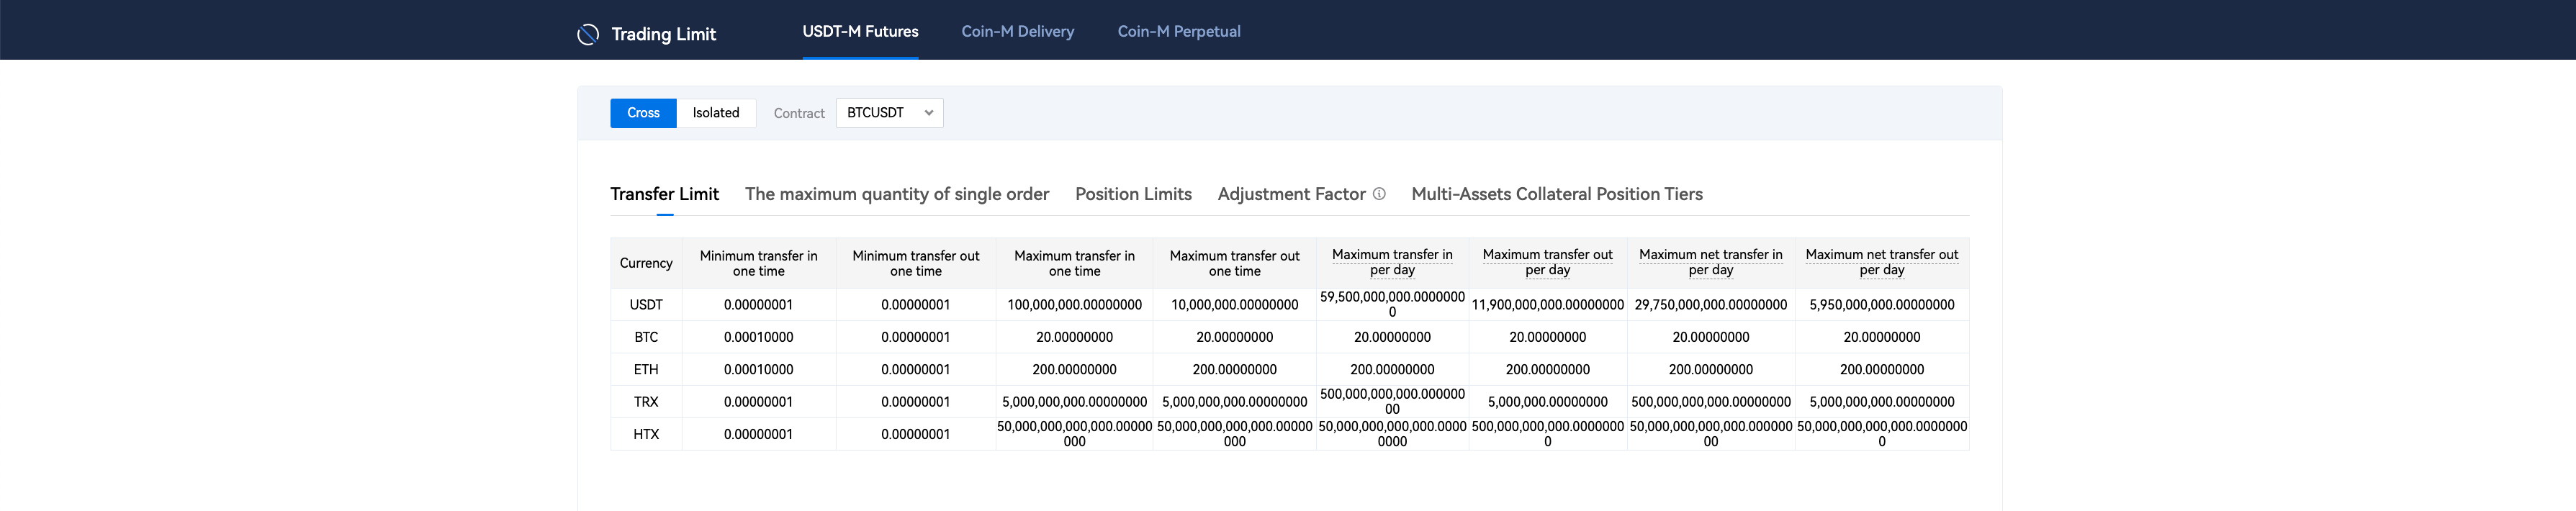
Task: Click the HTX currency row cell
Action: click(646, 434)
